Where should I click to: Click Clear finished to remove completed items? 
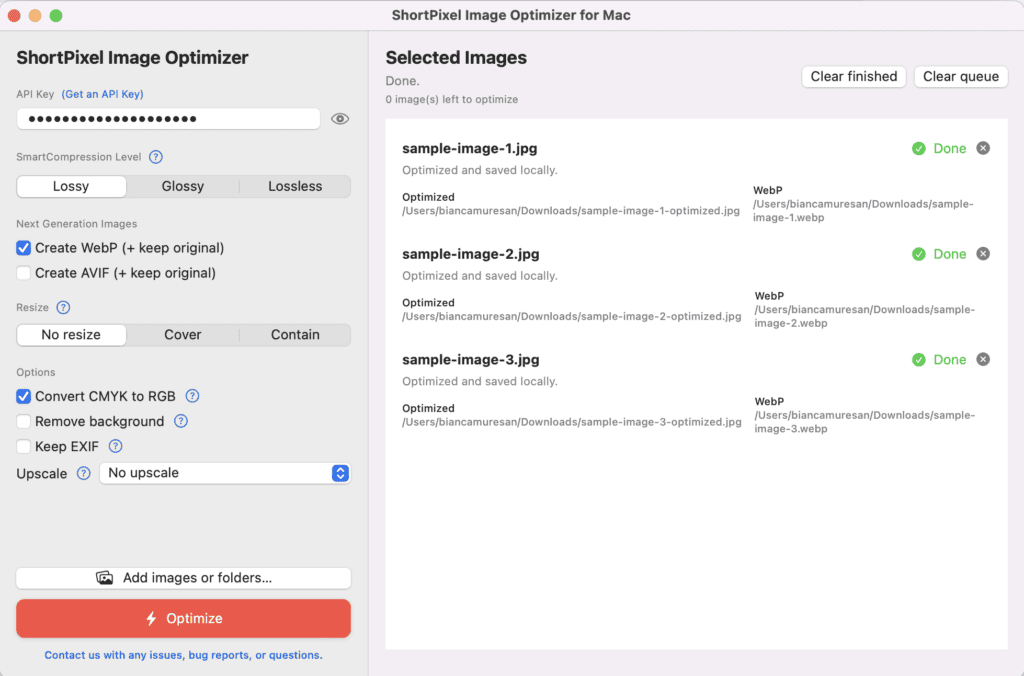(853, 76)
